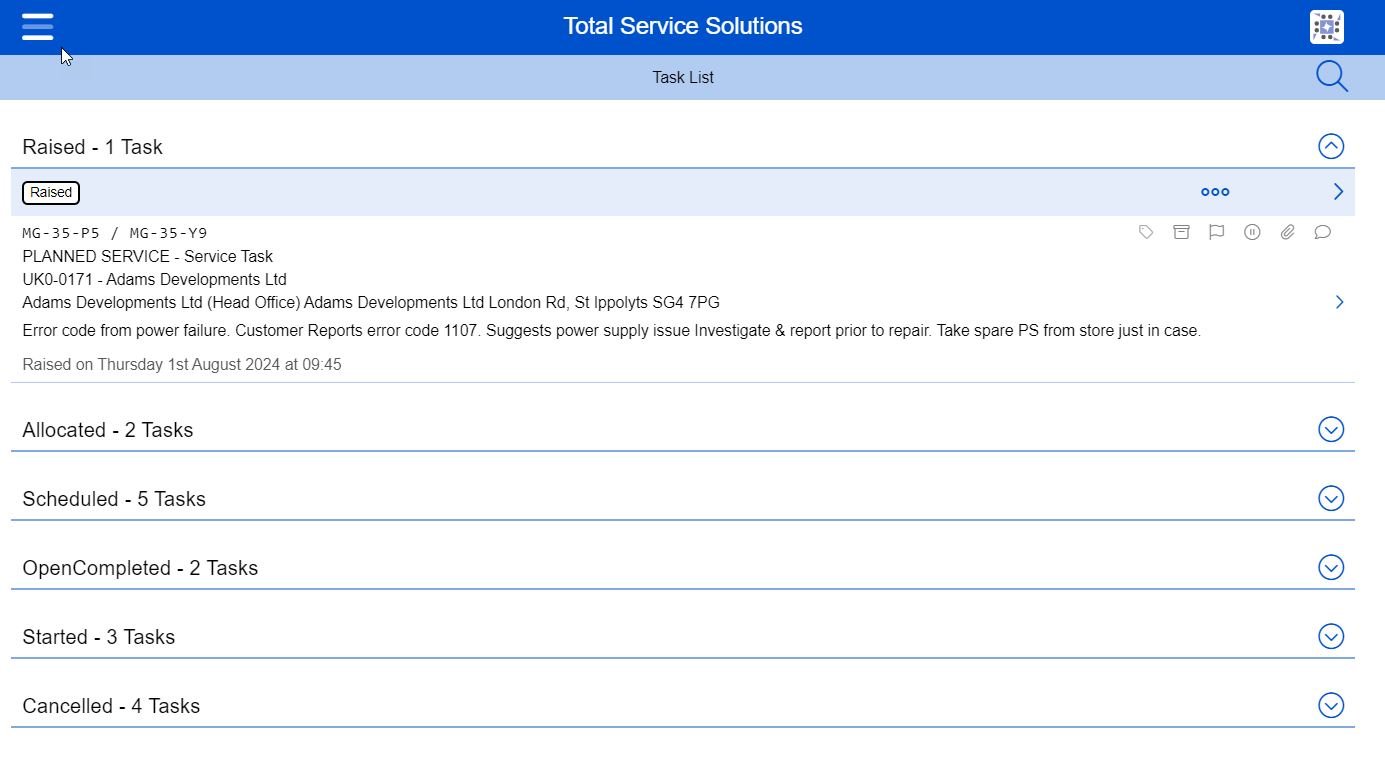Screen dimensions: 1385x762
Task: Expand the OpenCompleted - 2 Tasks section
Action: coord(1331,568)
